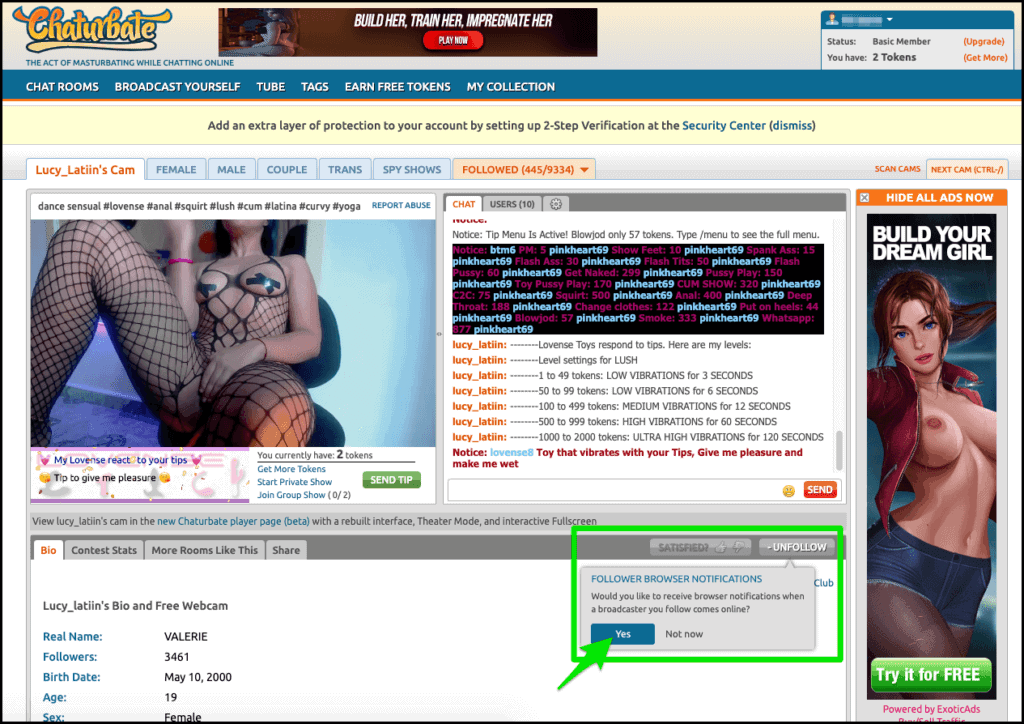The height and width of the screenshot is (724, 1024).
Task: Click Try it for FREE ad button
Action: [x=931, y=674]
